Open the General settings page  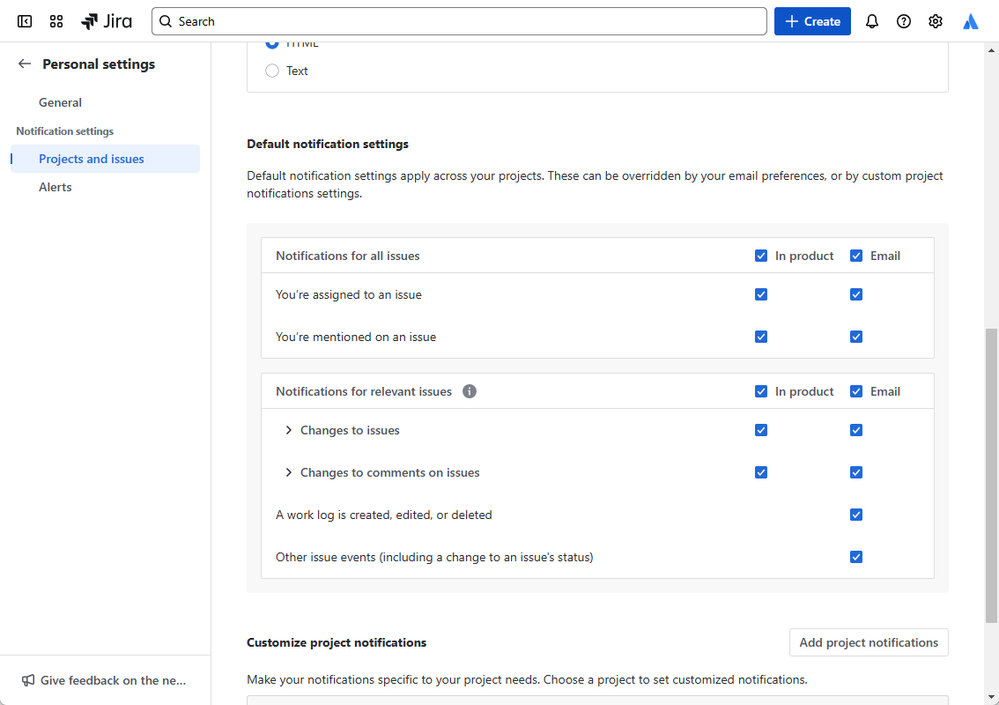tap(60, 103)
